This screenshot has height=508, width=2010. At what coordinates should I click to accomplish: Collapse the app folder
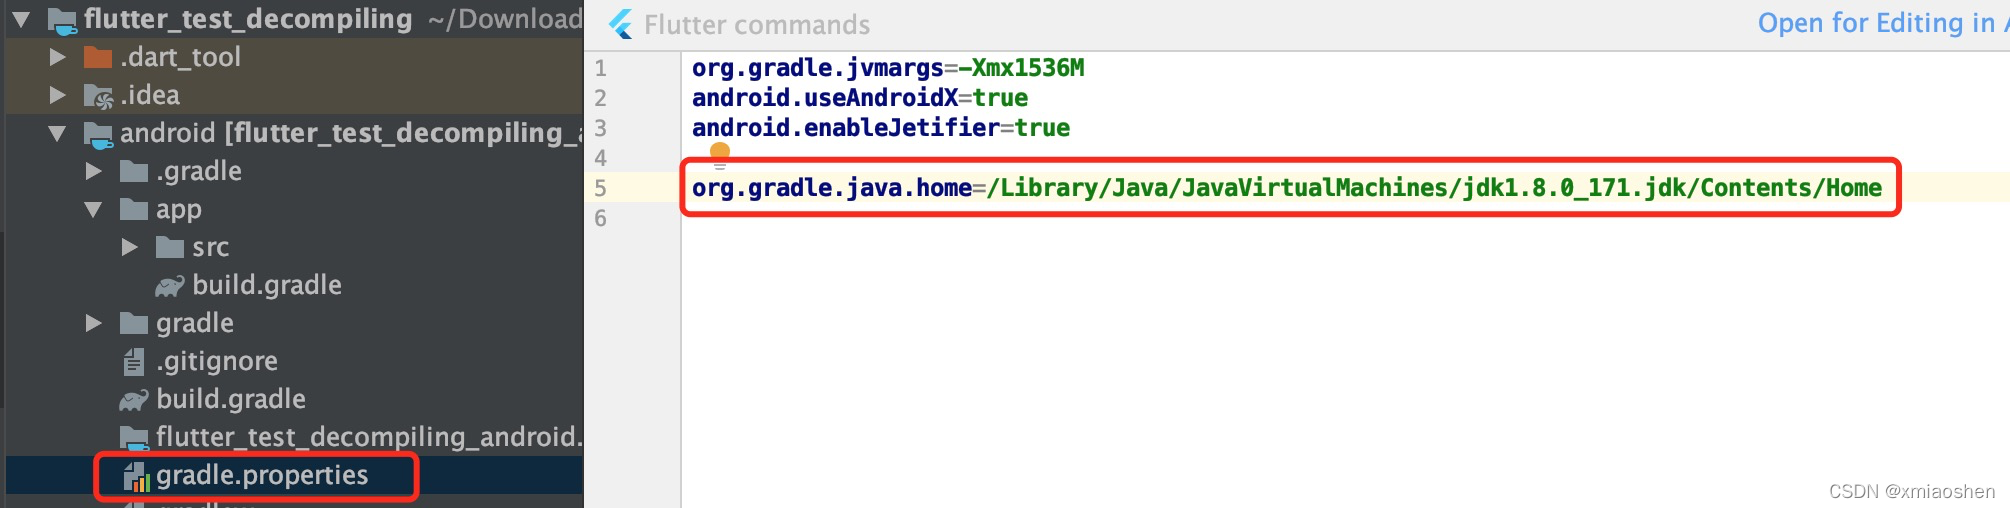tap(93, 209)
